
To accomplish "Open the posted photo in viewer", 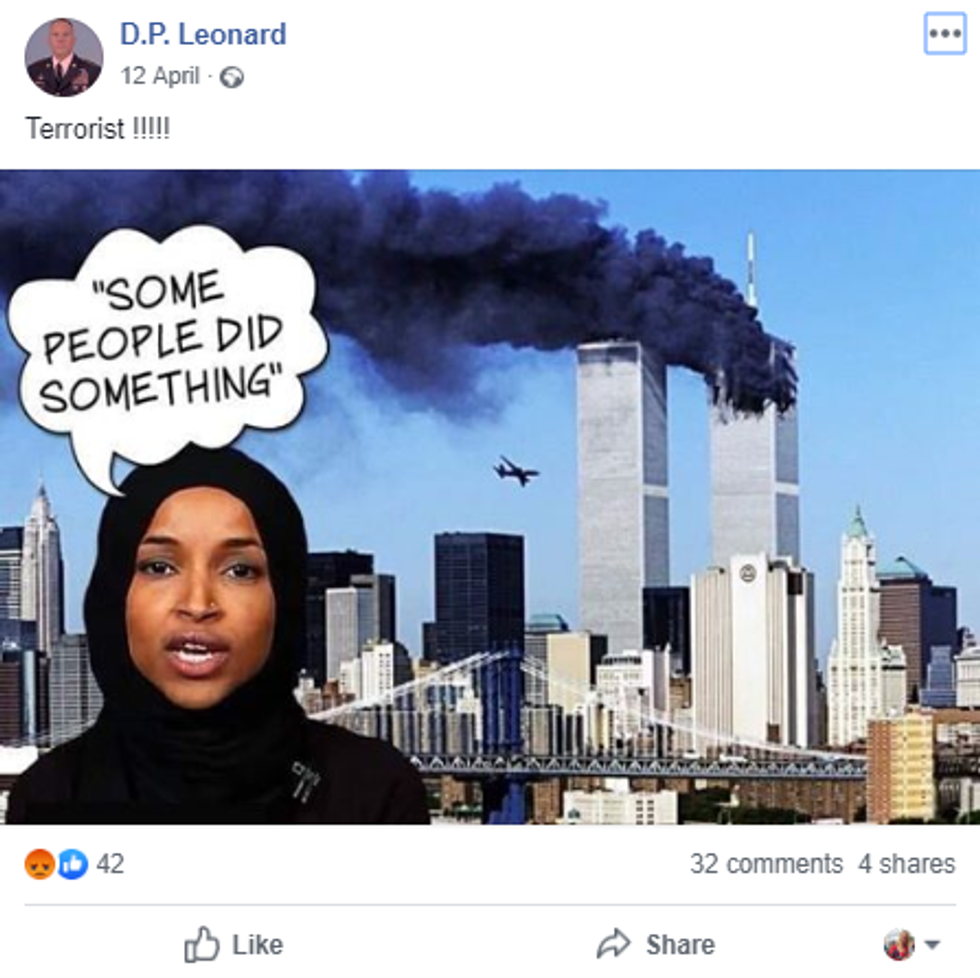I will (x=490, y=497).
